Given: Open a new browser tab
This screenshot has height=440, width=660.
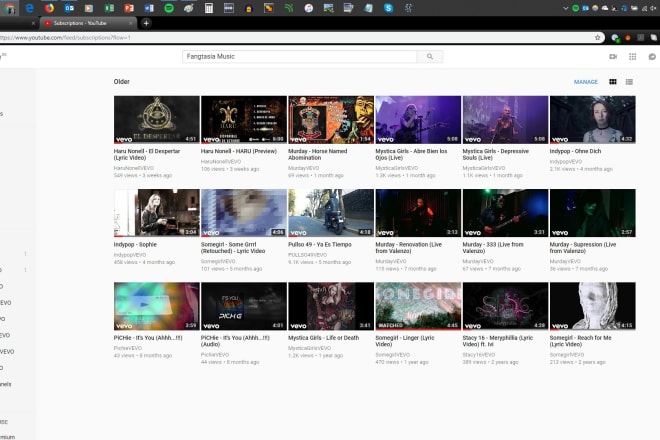Looking at the screenshot, I should (146, 23).
